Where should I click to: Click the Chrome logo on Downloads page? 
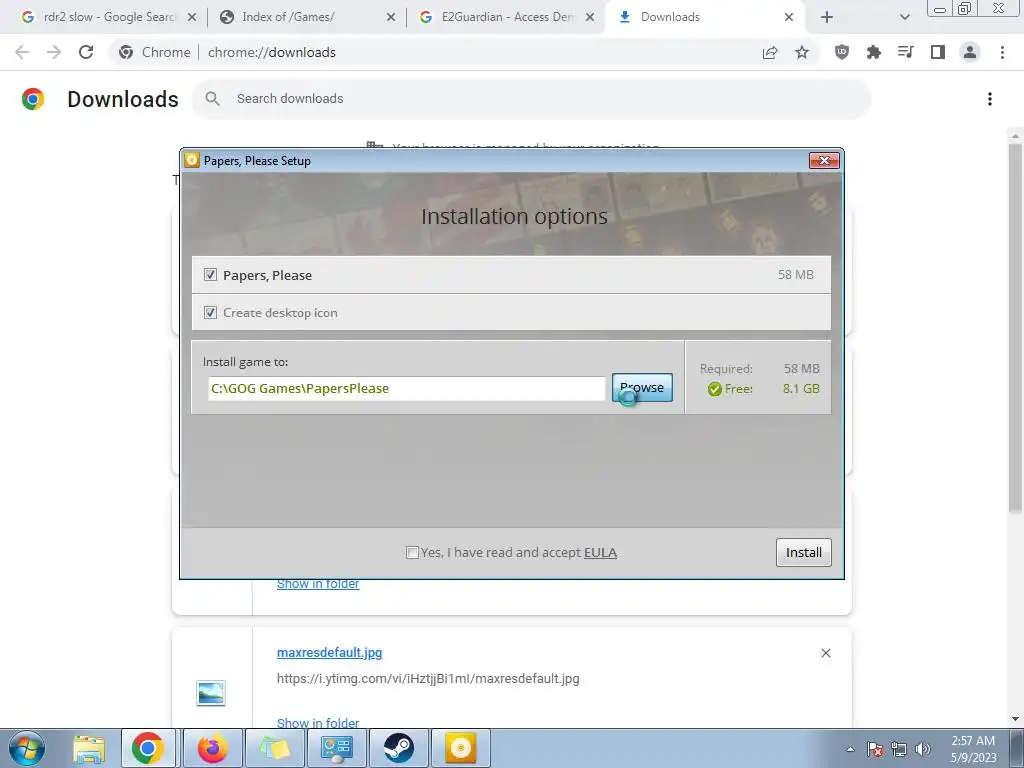click(33, 99)
